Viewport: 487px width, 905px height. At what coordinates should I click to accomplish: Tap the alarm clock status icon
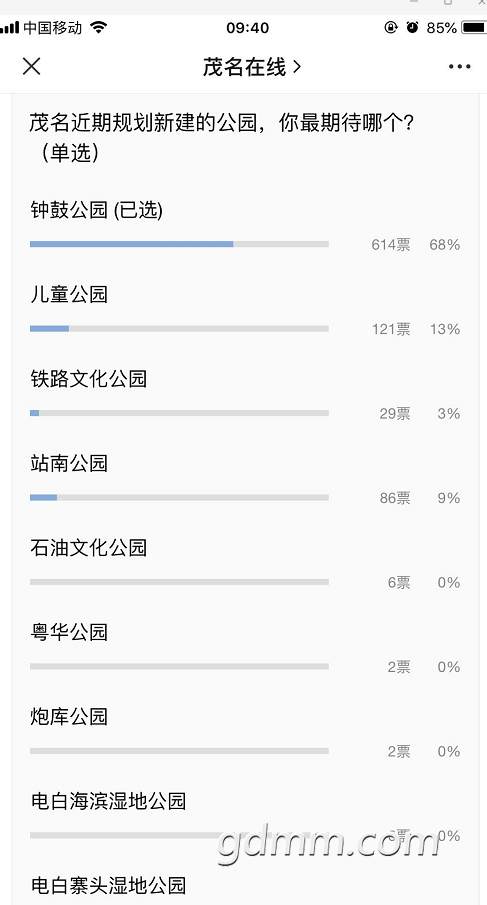coord(412,27)
